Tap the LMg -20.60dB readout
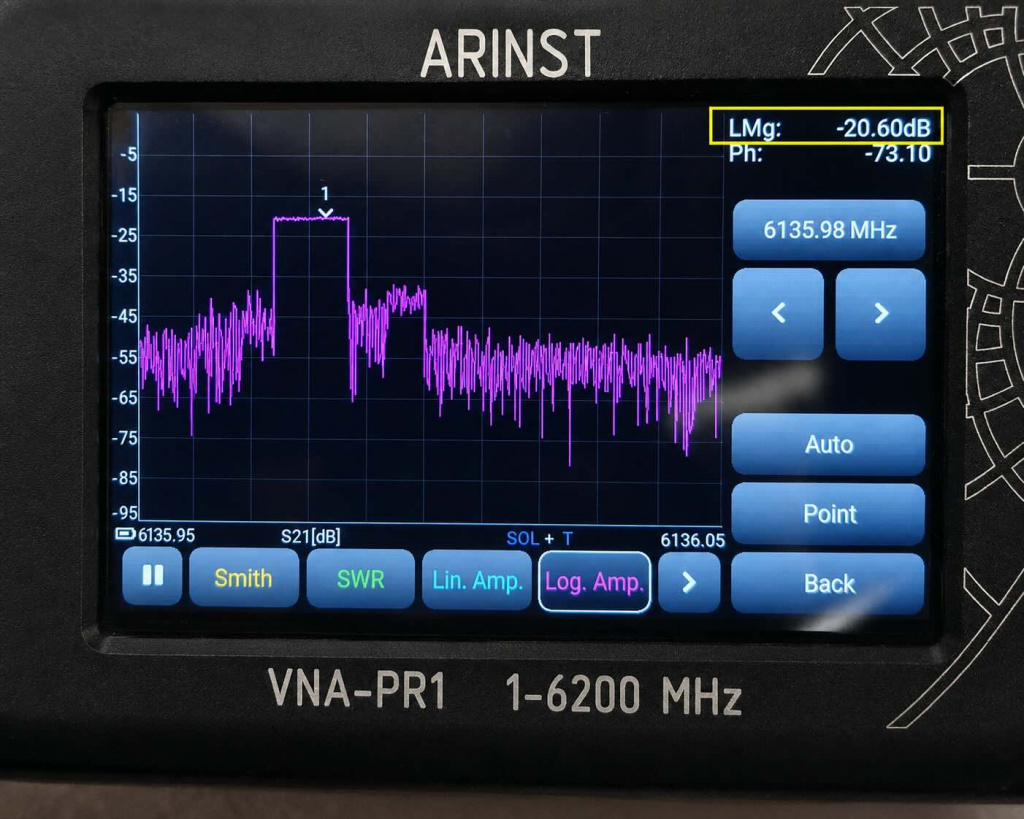This screenshot has width=1024, height=819. point(827,127)
